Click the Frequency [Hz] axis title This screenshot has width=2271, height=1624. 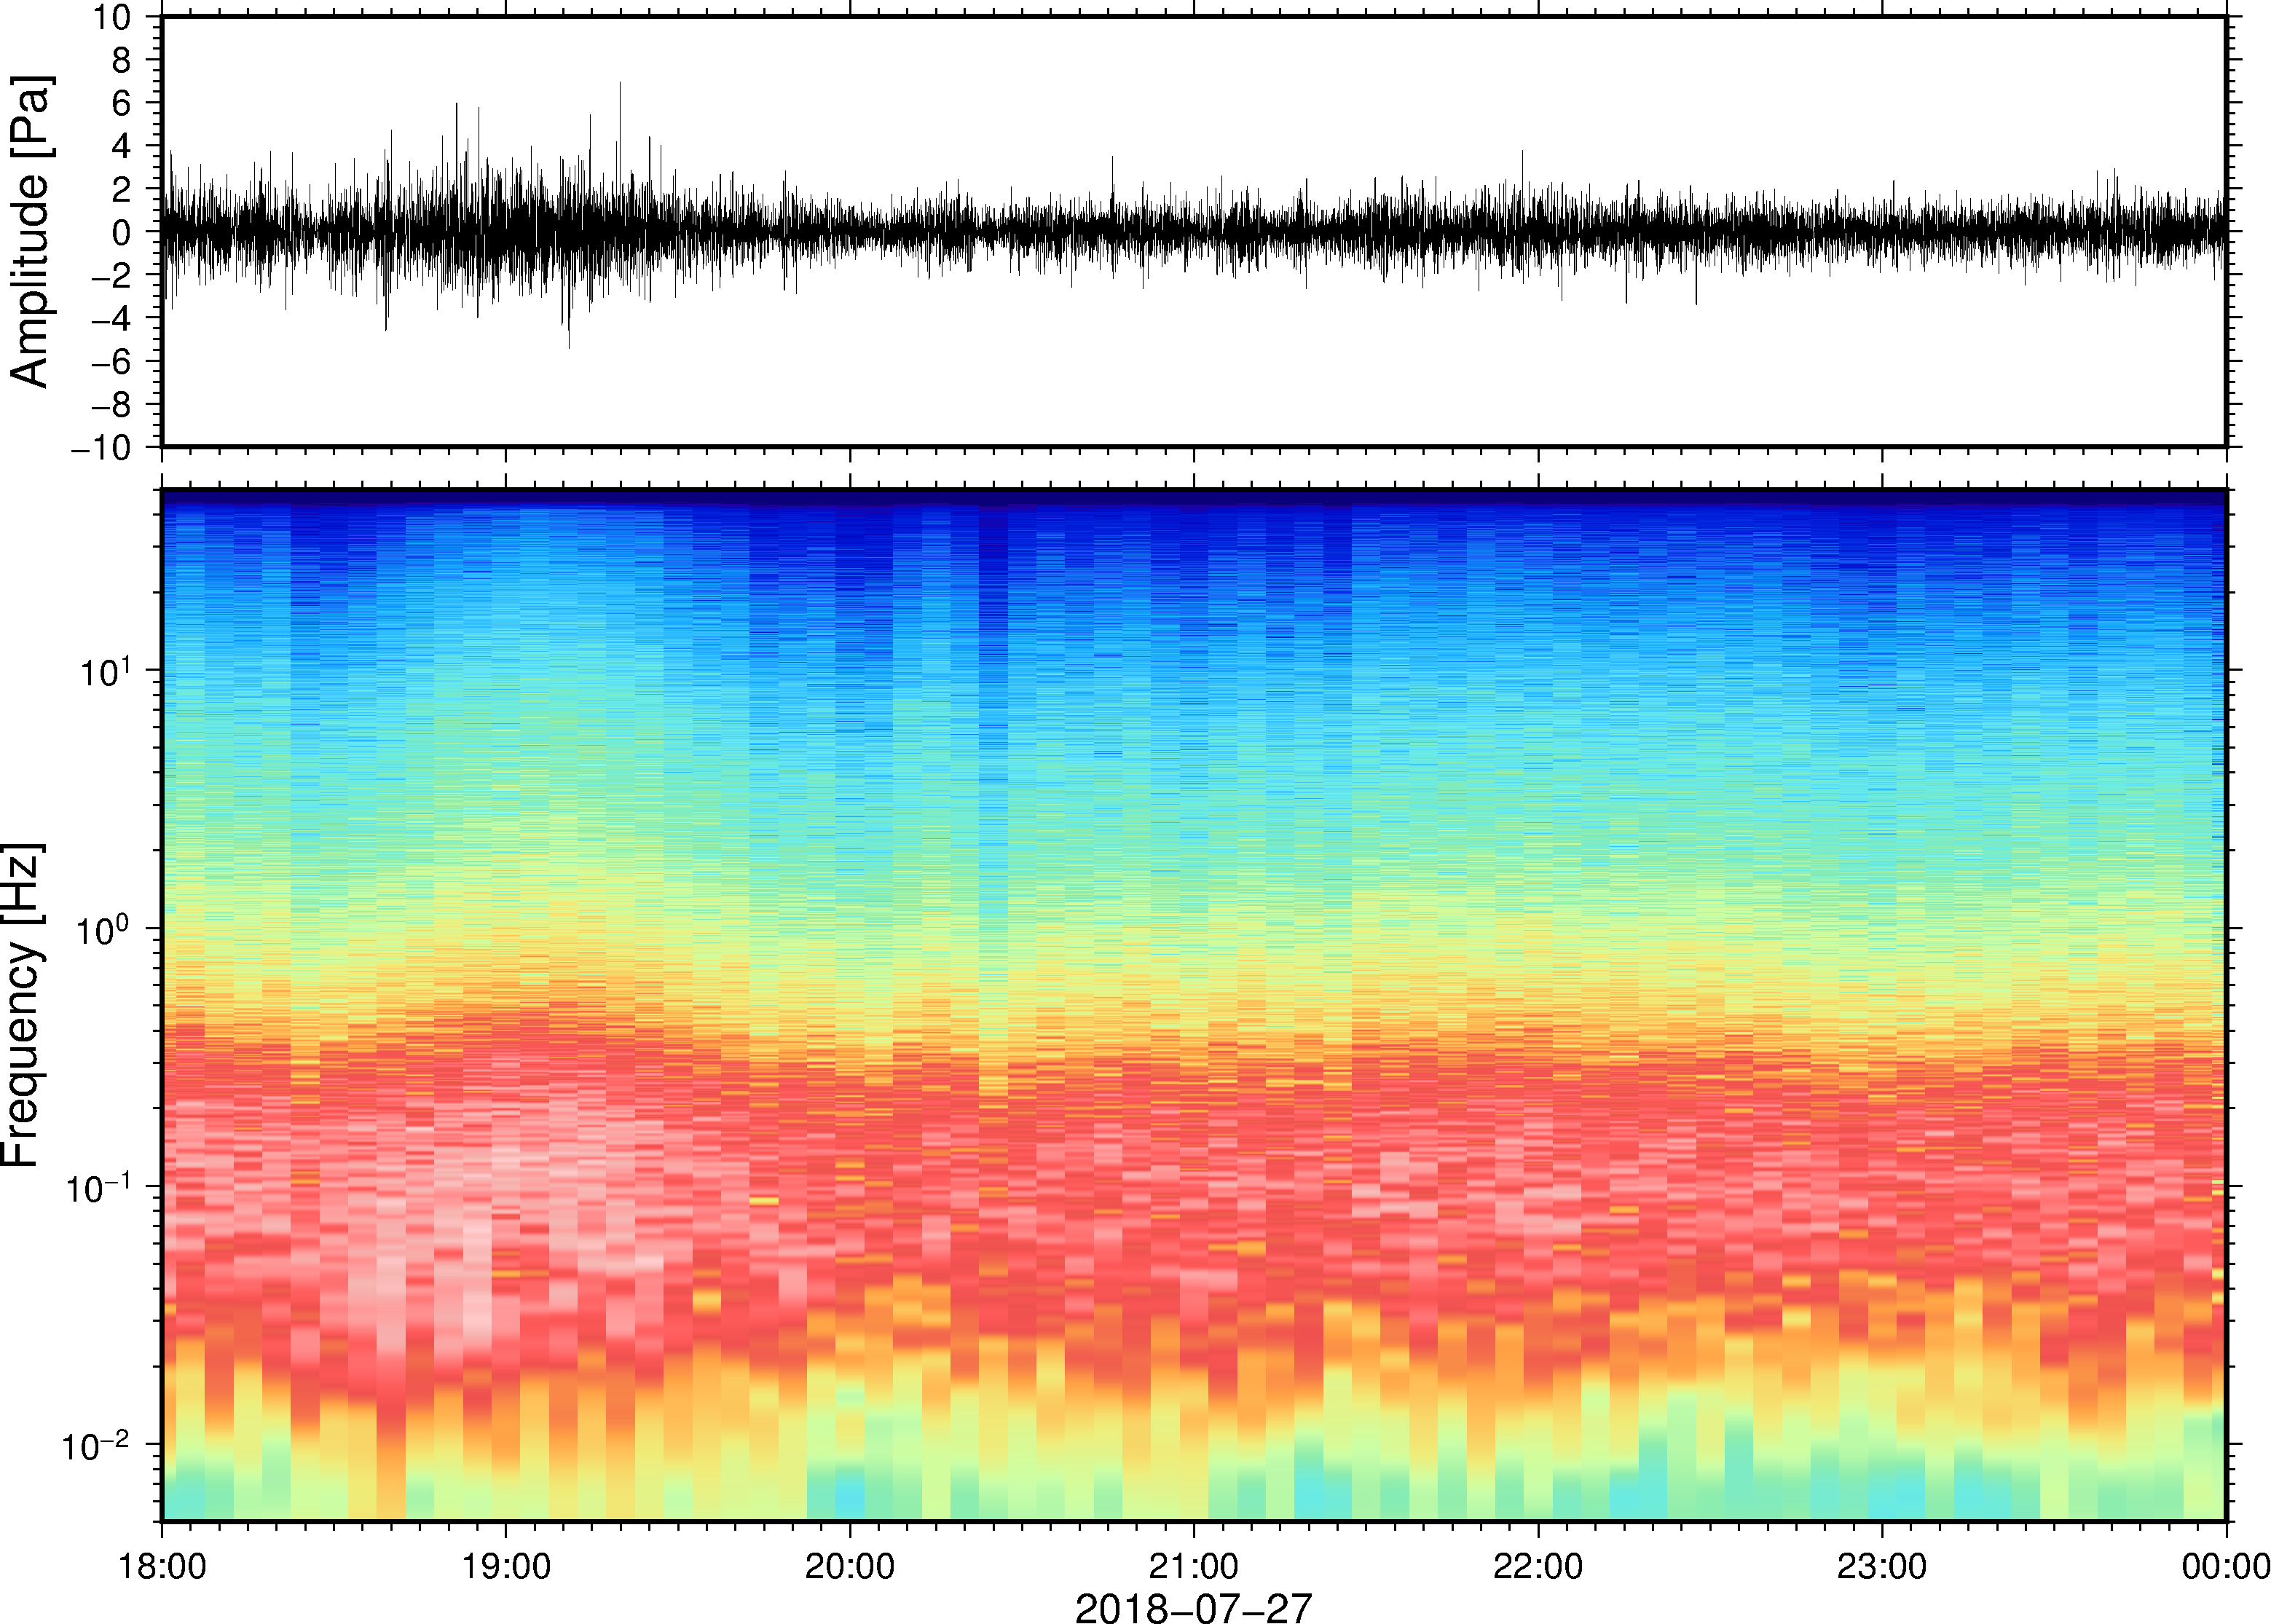pos(22,1005)
